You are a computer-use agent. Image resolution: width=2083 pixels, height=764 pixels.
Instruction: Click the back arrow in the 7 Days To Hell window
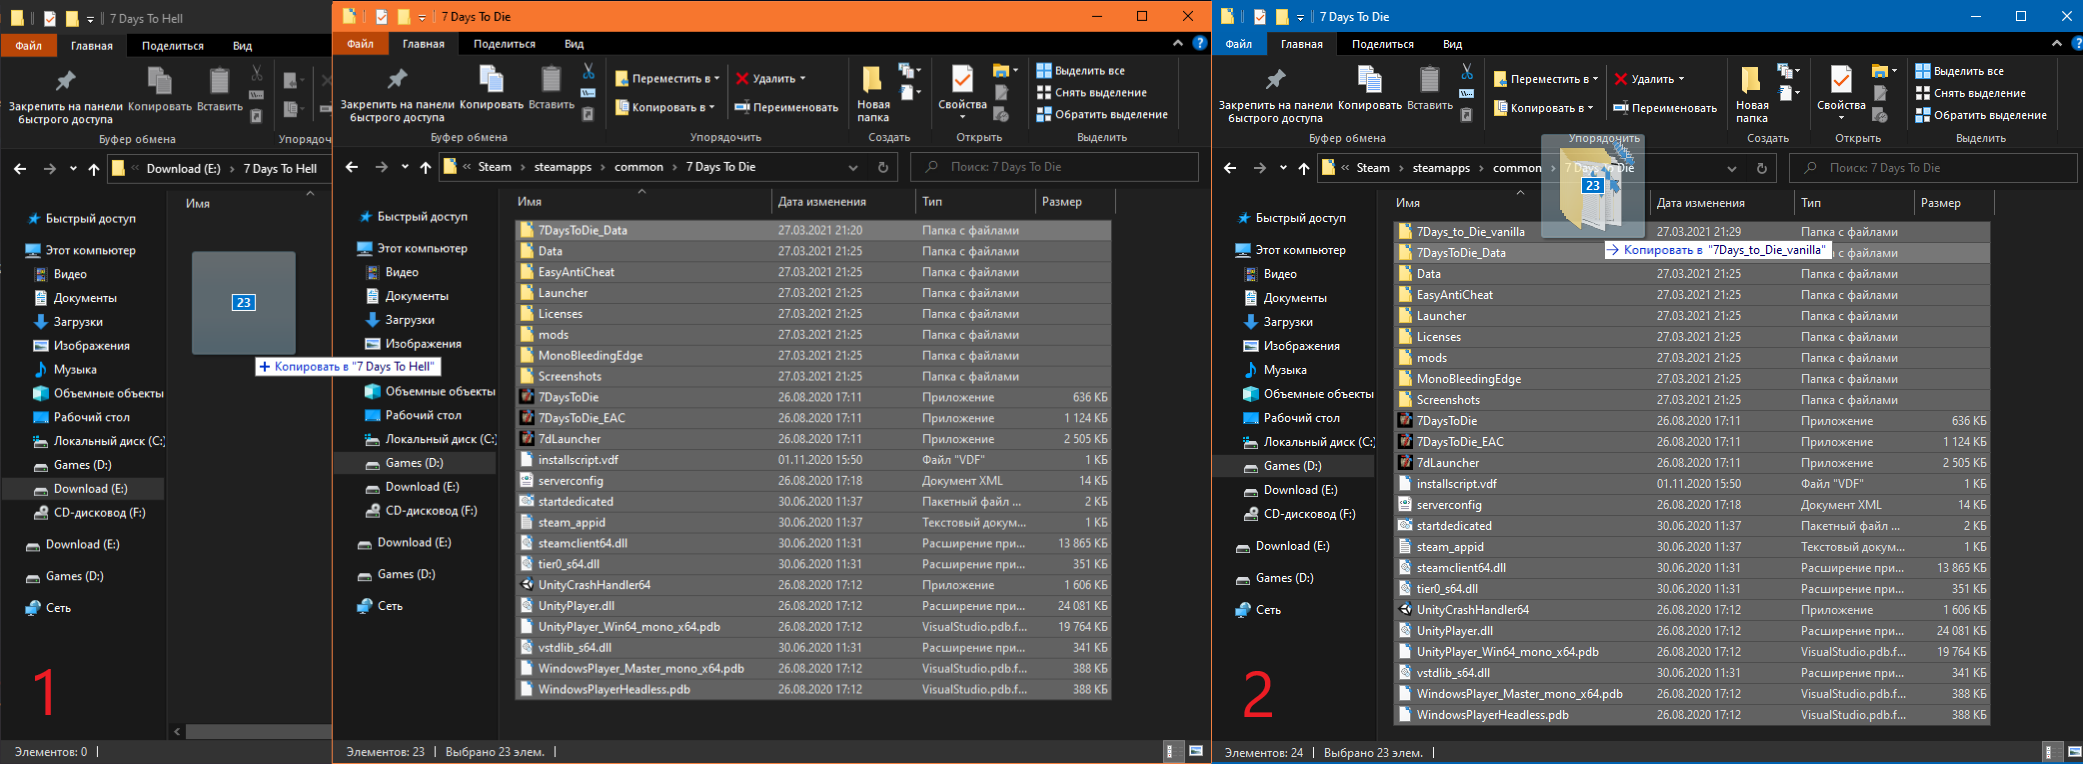coord(20,169)
